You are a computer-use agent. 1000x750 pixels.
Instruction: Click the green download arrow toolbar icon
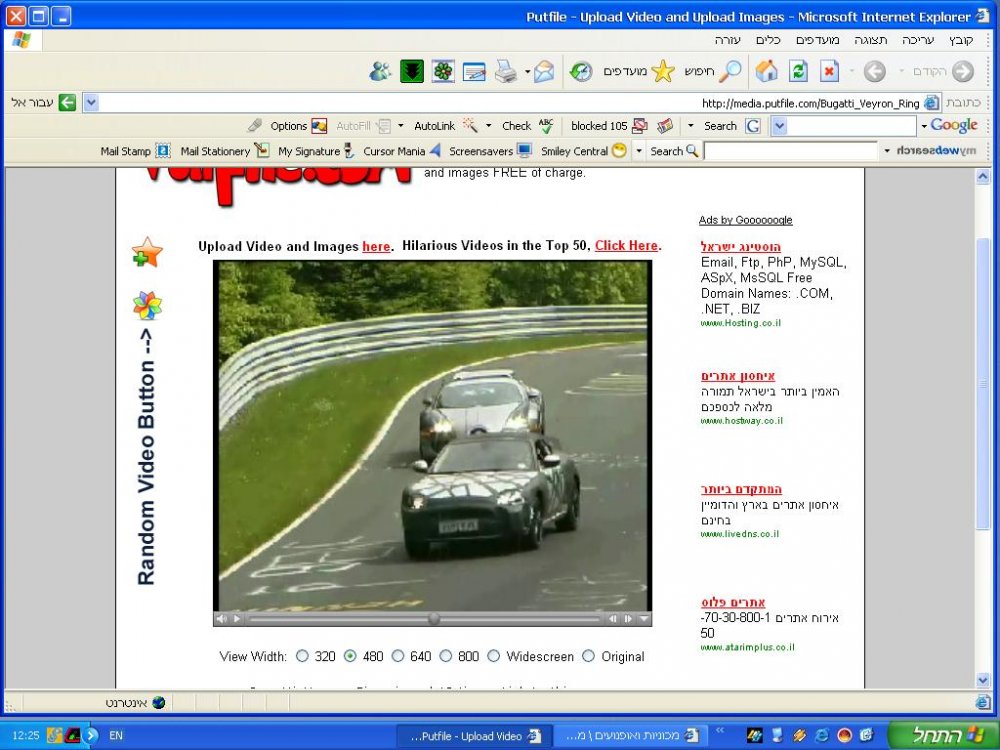tap(411, 71)
